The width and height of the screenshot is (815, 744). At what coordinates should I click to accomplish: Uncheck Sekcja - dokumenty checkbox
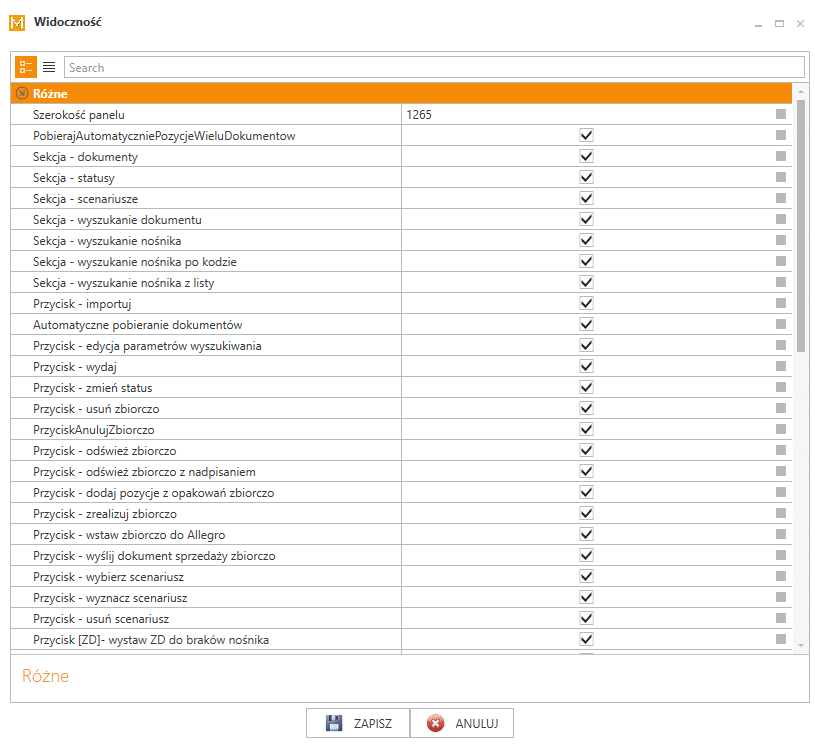click(x=586, y=156)
